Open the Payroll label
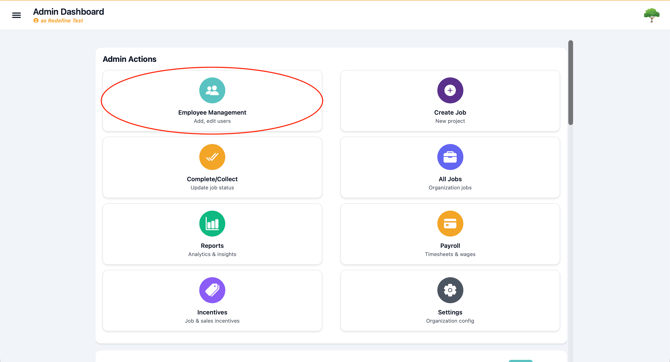The width and height of the screenshot is (670, 362). pos(450,246)
